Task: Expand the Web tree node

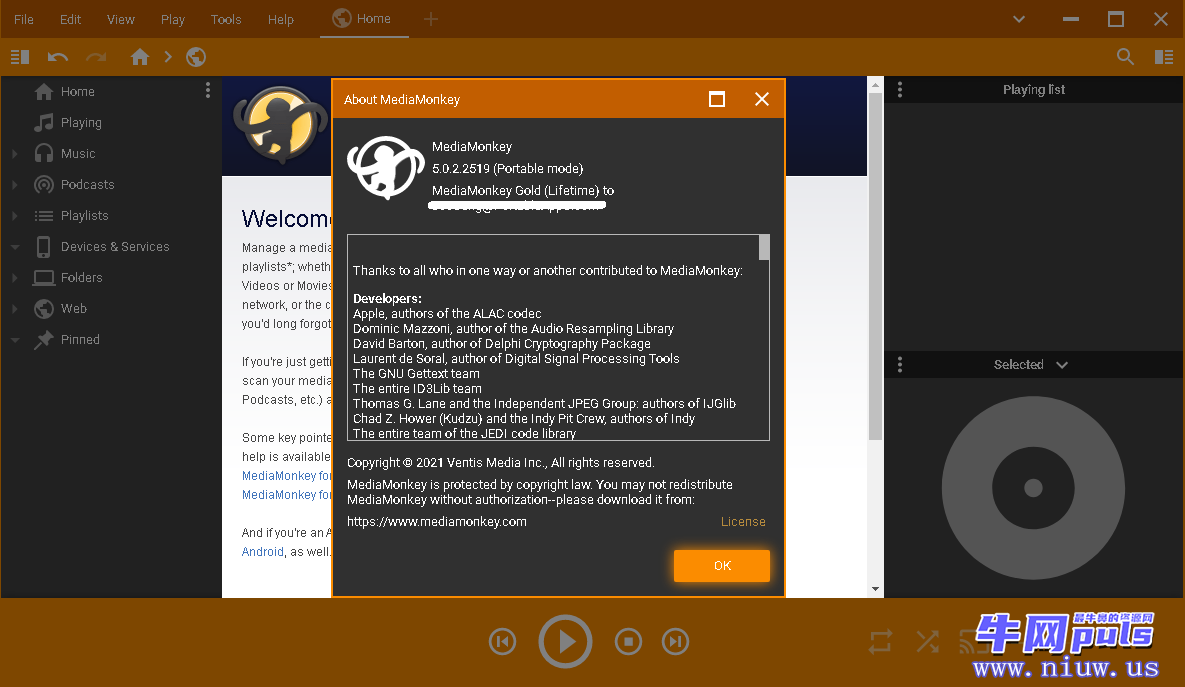Action: (x=15, y=308)
